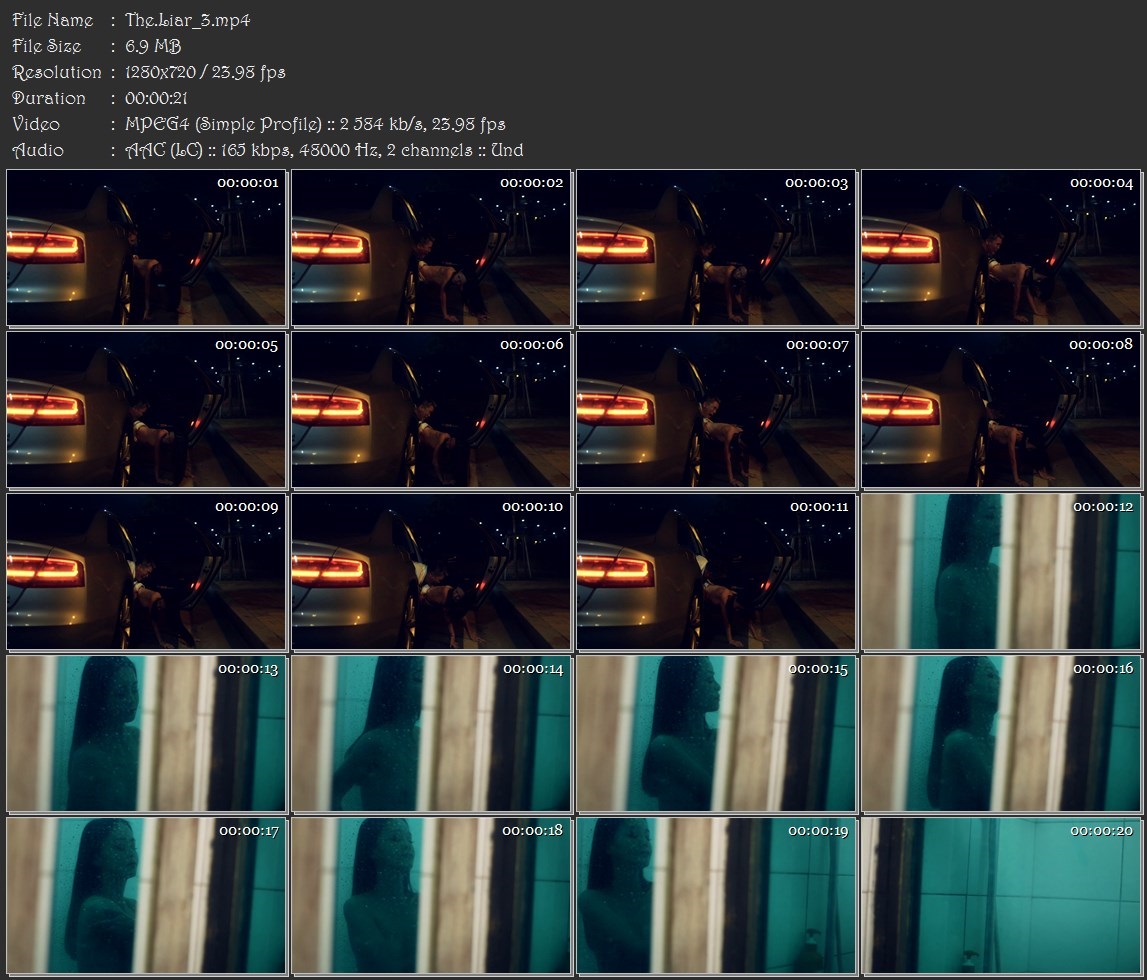1147x980 pixels.
Task: Open the thumbnail marked 00:00:10
Action: tap(431, 572)
